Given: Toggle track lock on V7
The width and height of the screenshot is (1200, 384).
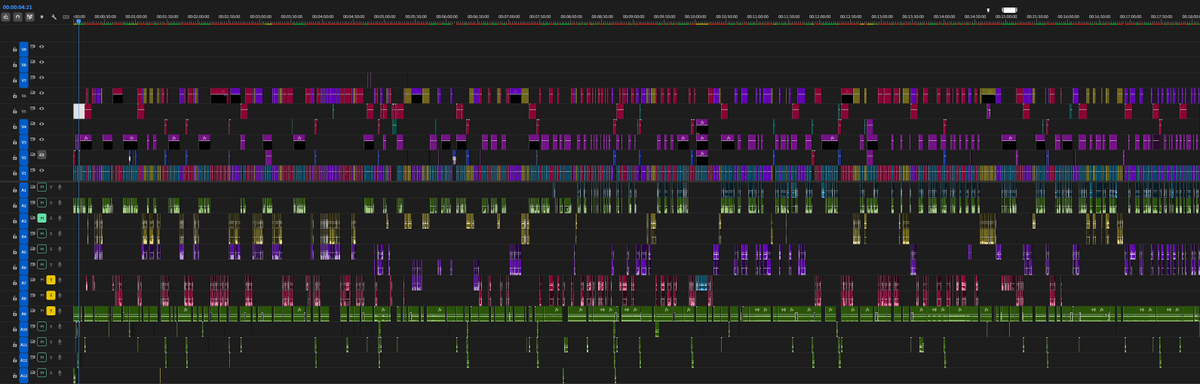Looking at the screenshot, I should point(15,79).
